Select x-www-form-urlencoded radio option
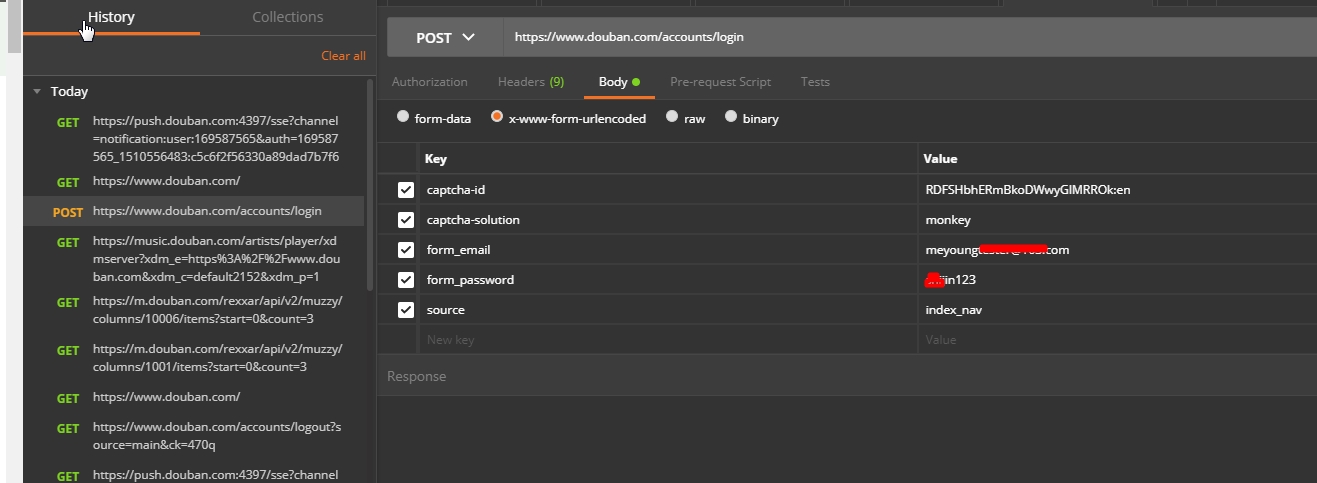The width and height of the screenshot is (1317, 483). click(x=497, y=117)
